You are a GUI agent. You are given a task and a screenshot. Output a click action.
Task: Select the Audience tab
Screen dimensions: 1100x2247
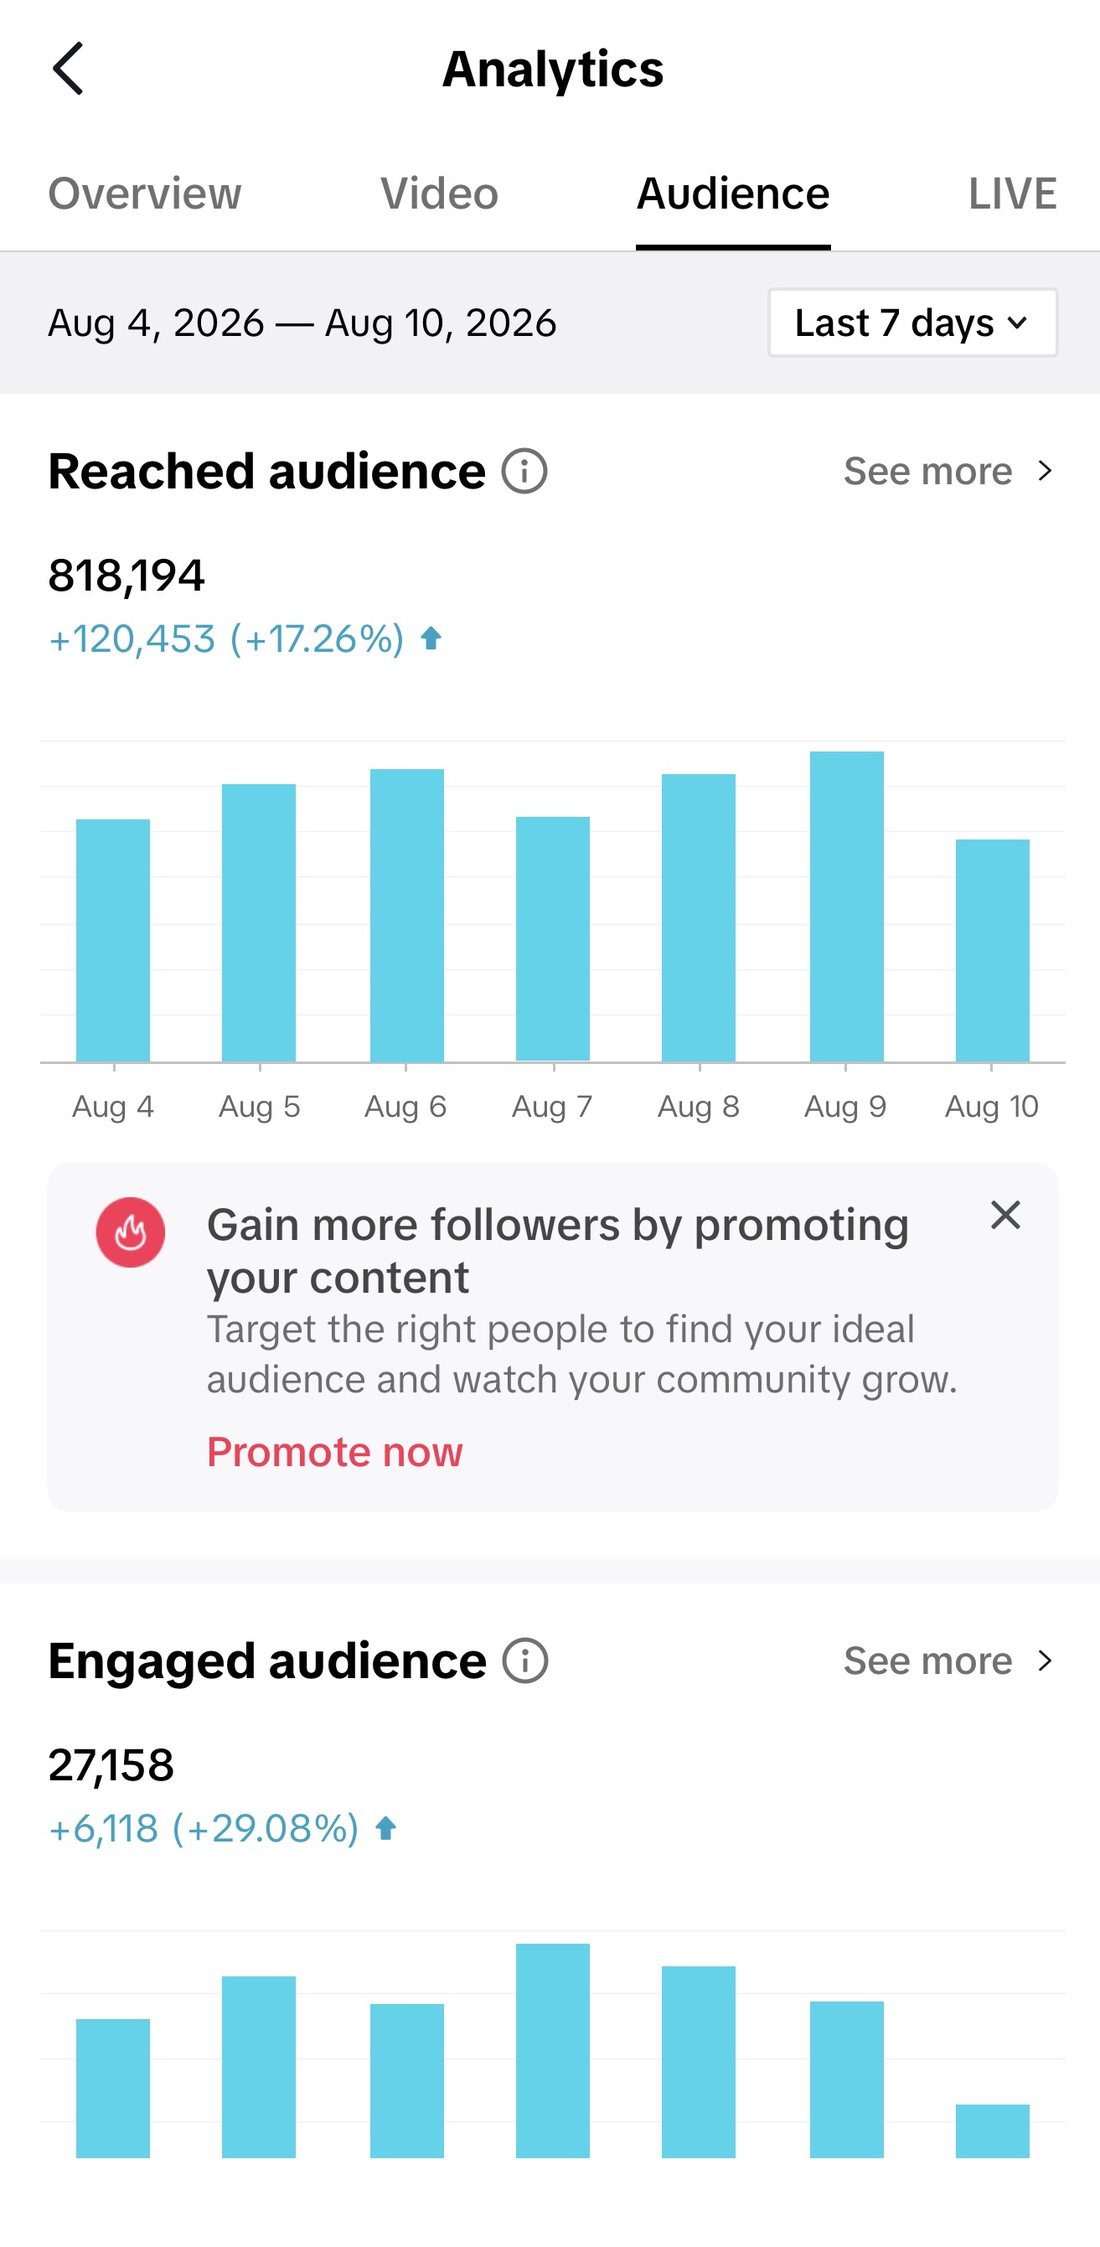733,194
